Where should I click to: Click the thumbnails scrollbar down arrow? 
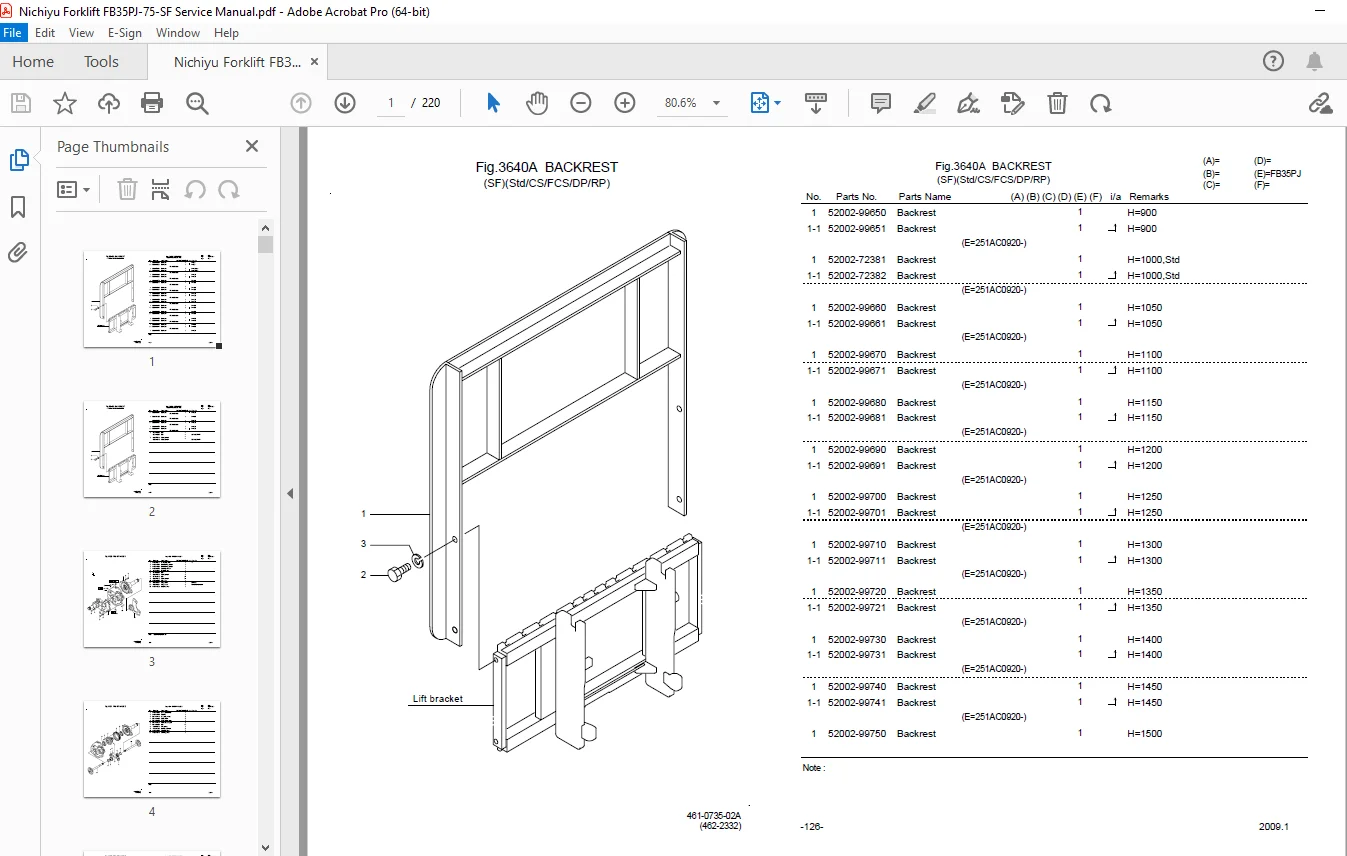[265, 848]
